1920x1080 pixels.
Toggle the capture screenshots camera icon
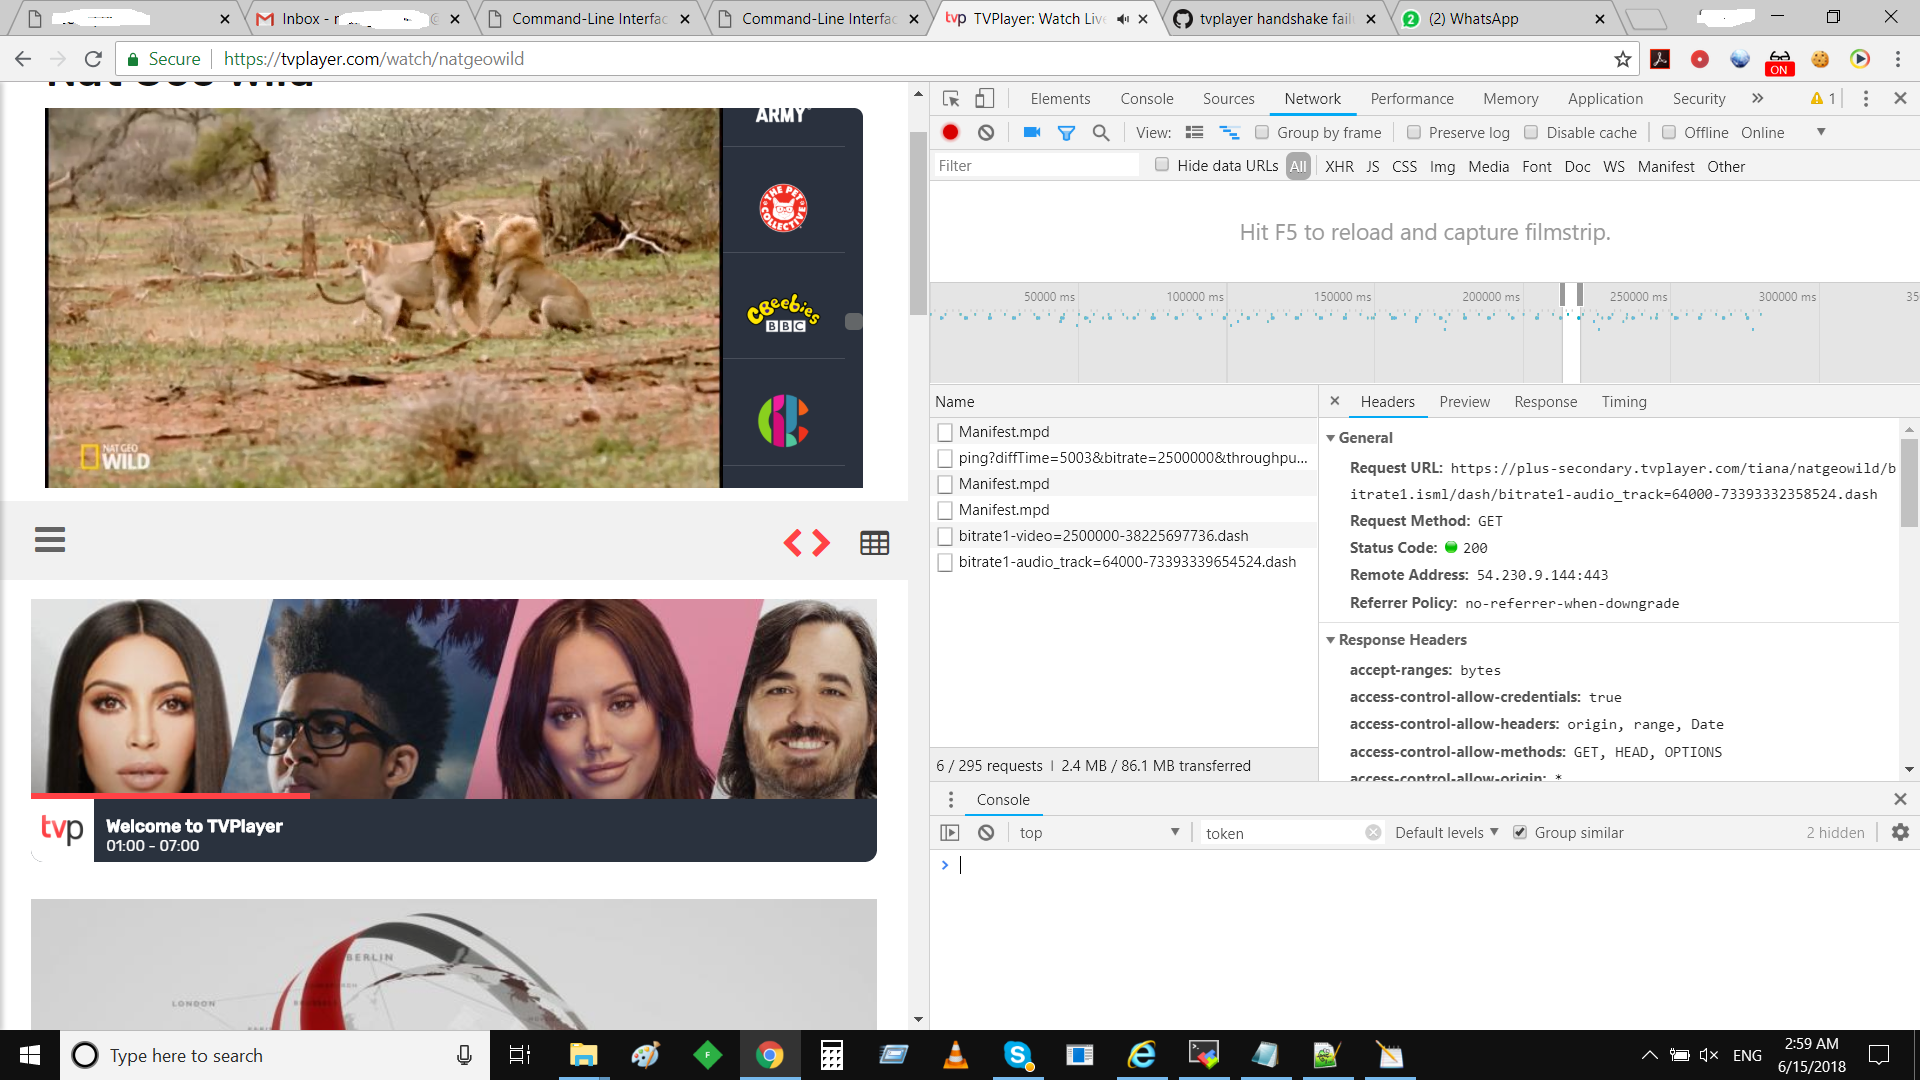click(x=1032, y=132)
